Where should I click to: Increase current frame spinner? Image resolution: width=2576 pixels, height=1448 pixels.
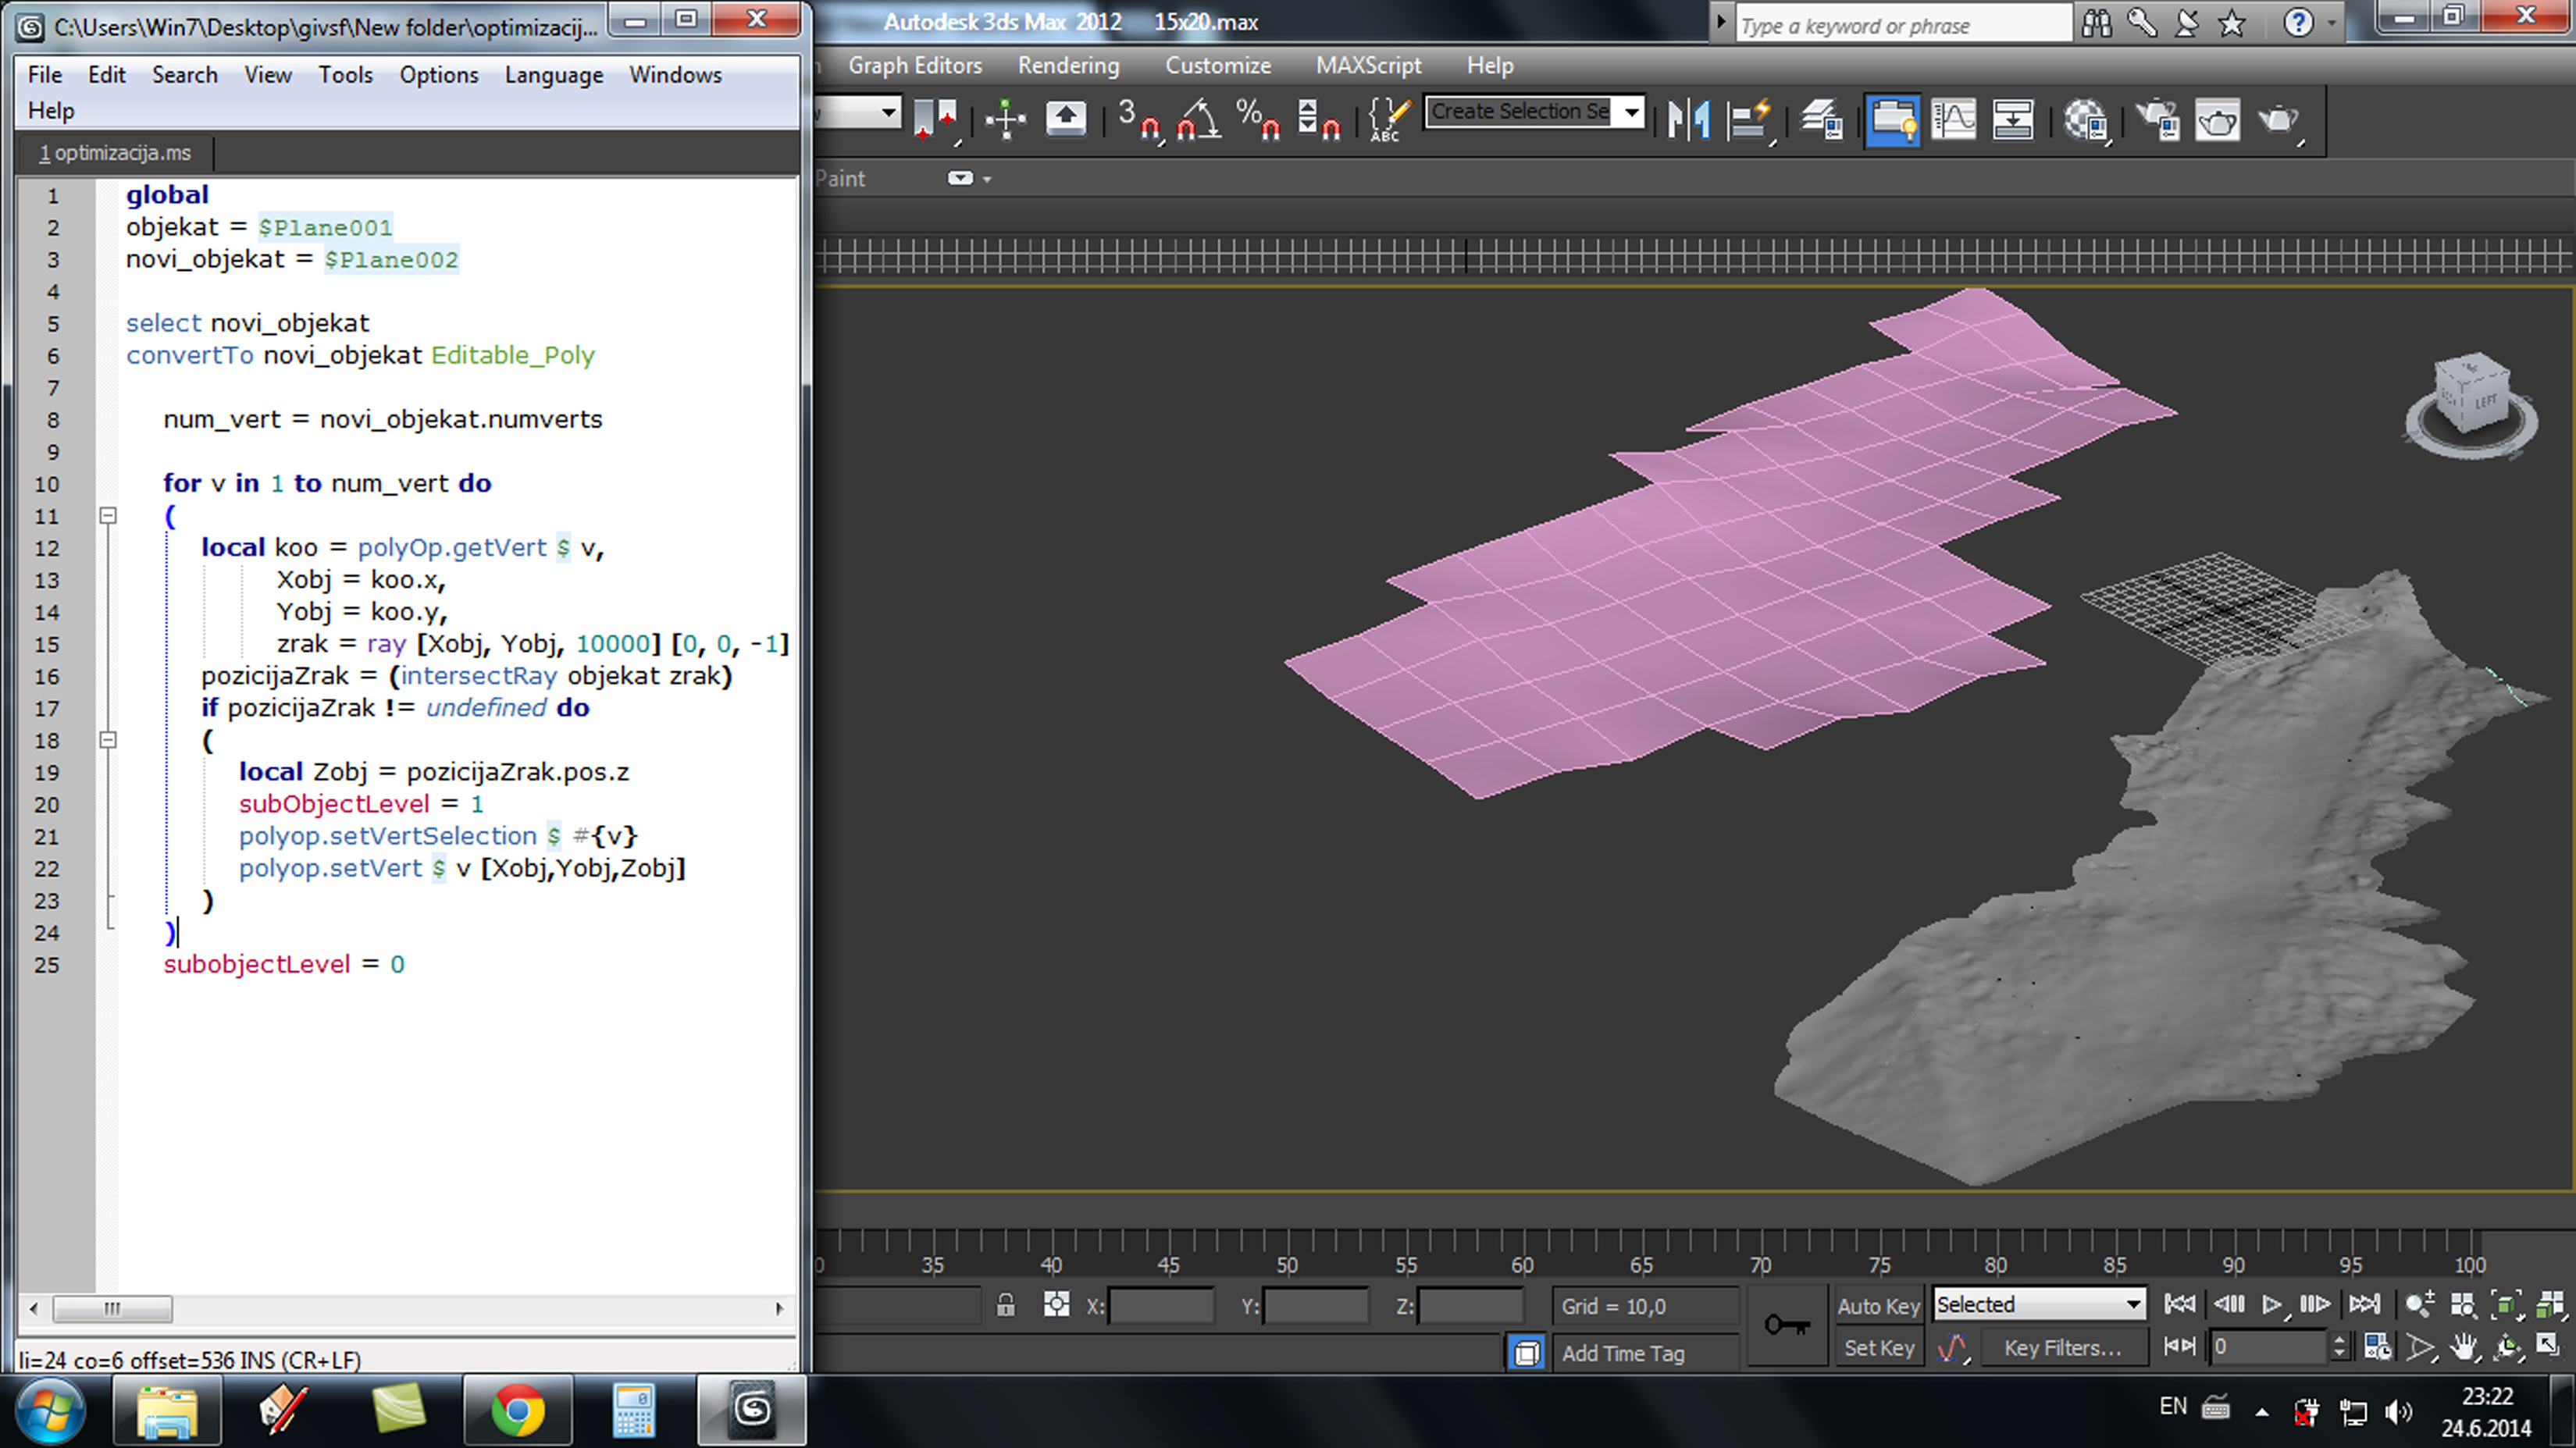pos(2339,1339)
